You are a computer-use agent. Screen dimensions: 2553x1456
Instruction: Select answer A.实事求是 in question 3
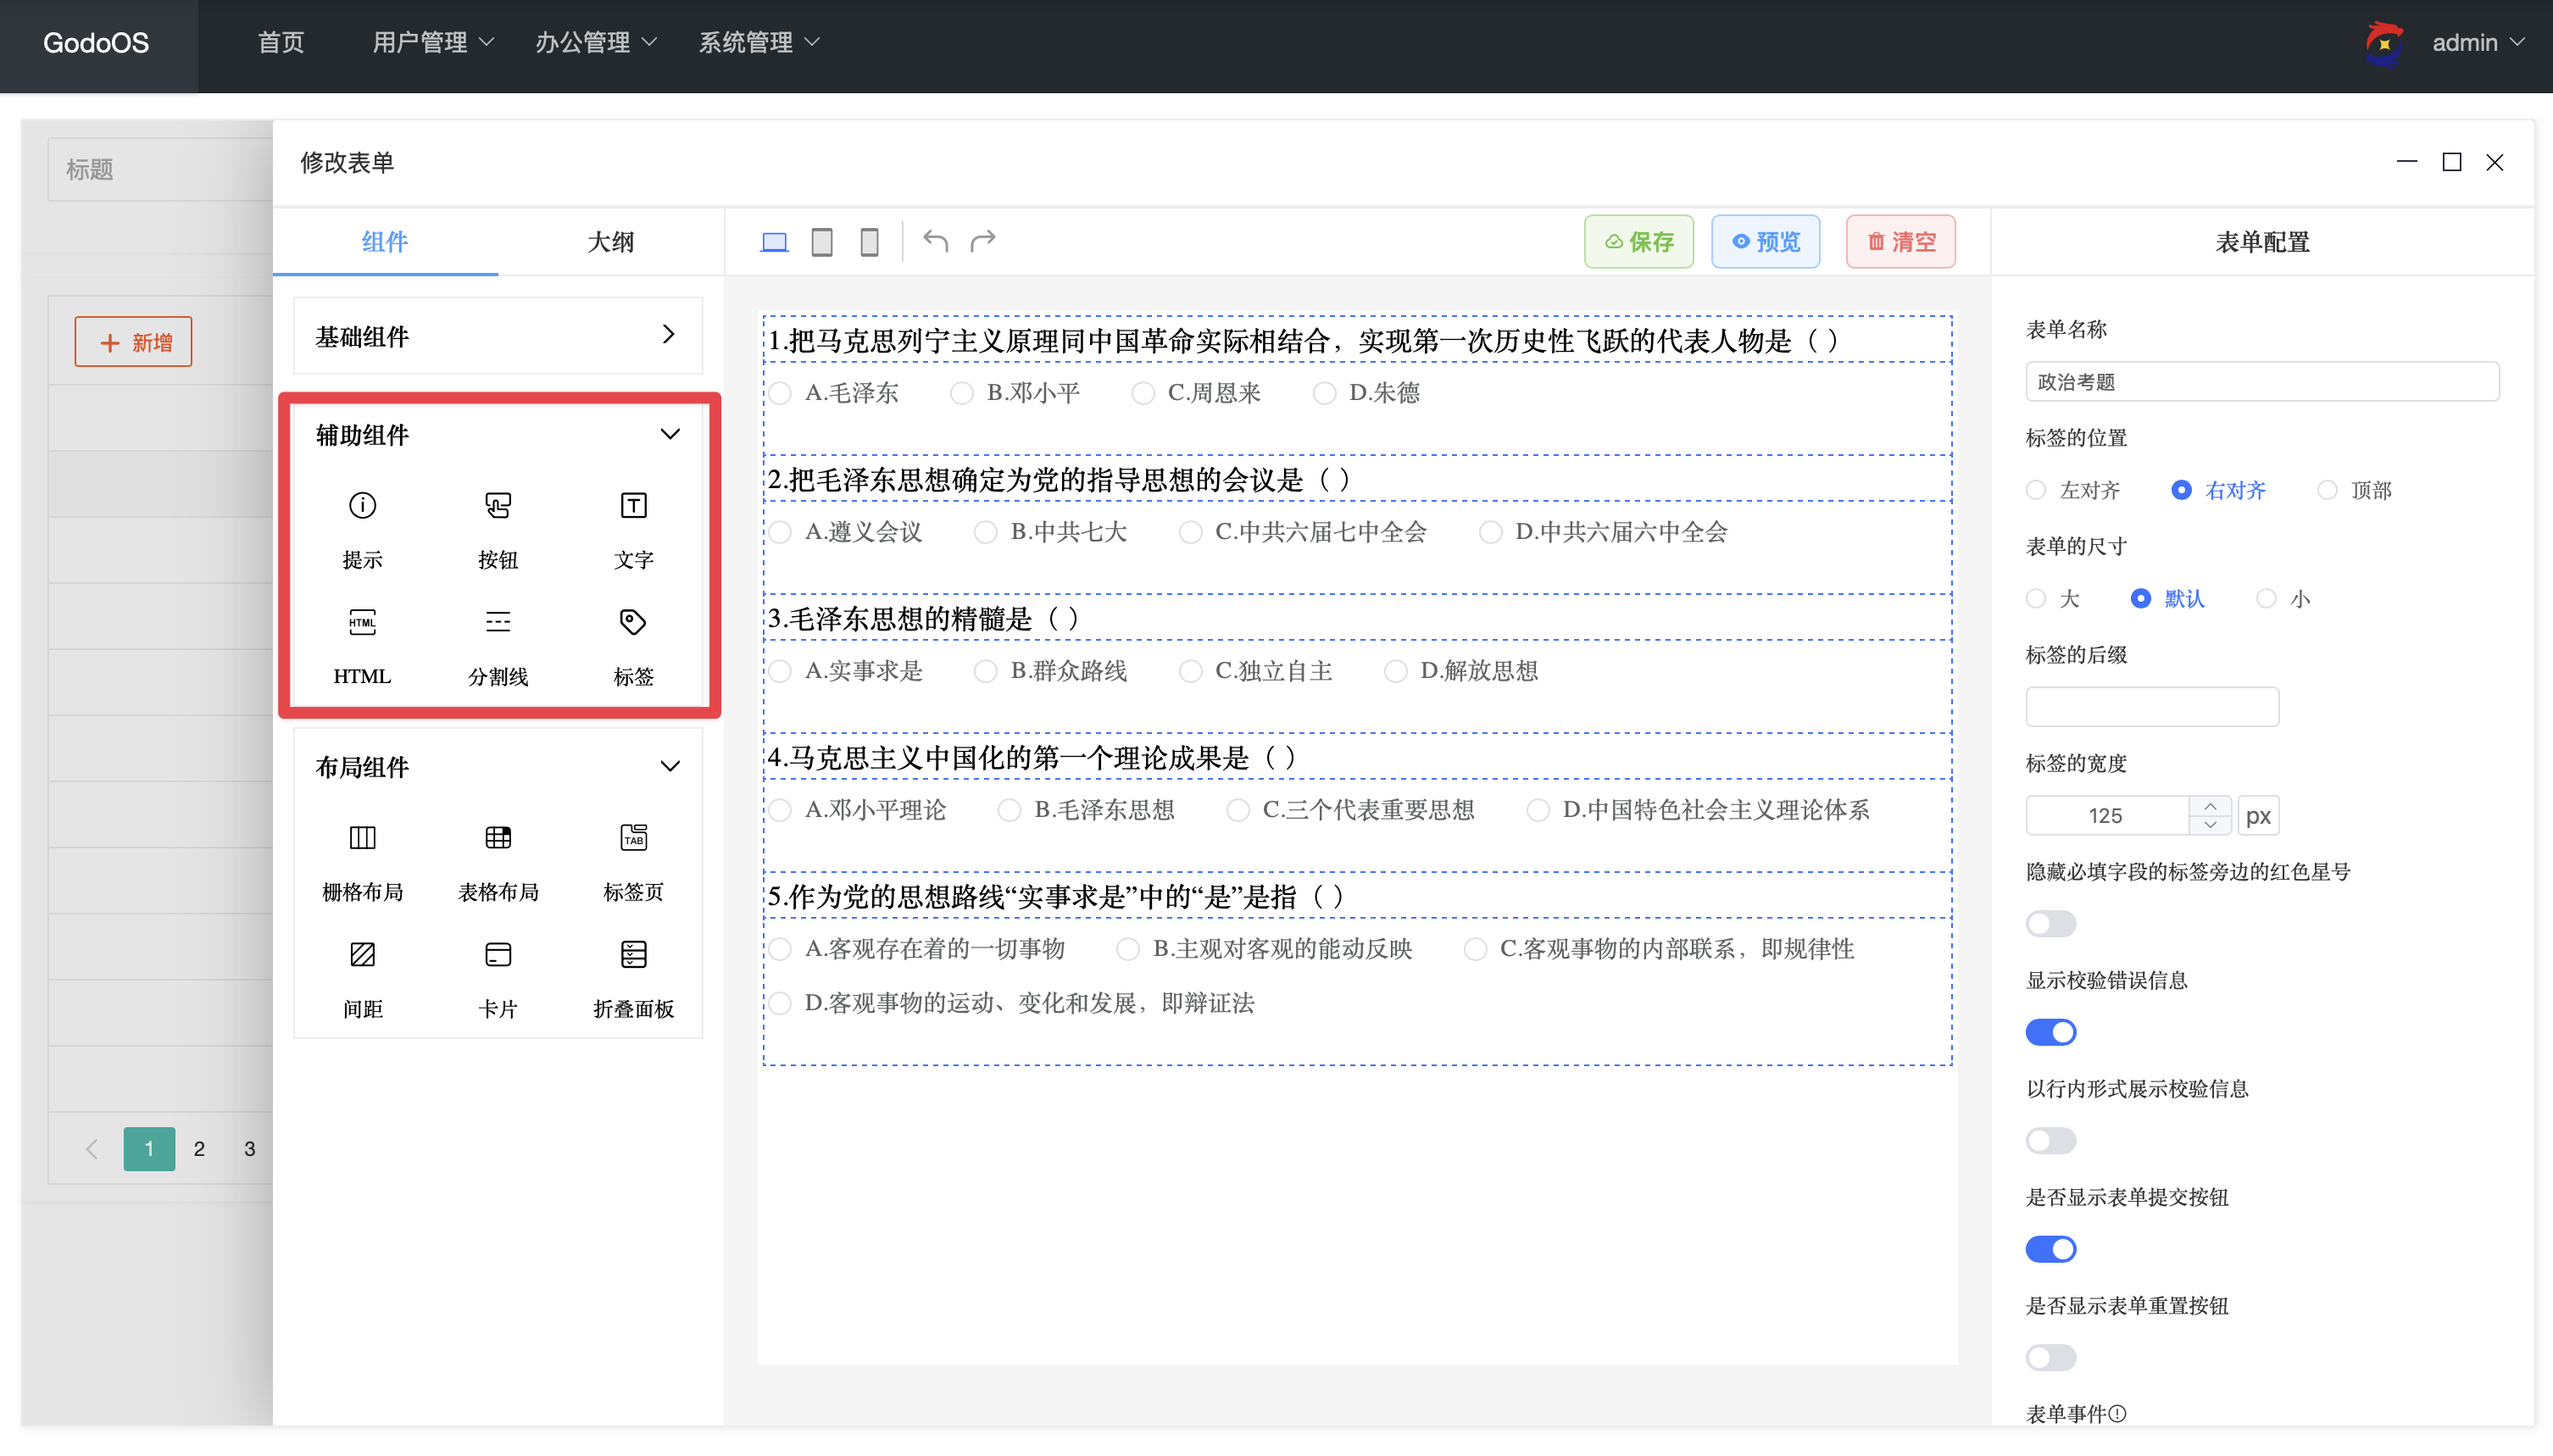coord(847,671)
